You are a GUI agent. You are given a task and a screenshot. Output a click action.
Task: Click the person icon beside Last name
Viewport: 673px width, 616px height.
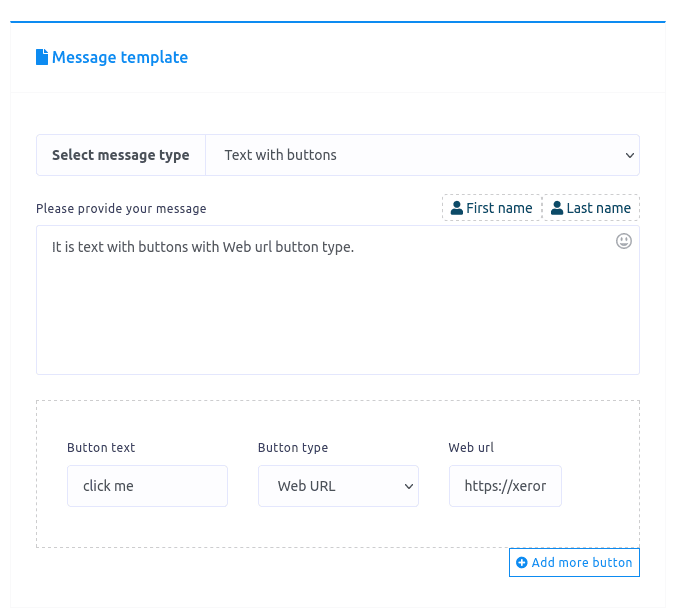(557, 208)
